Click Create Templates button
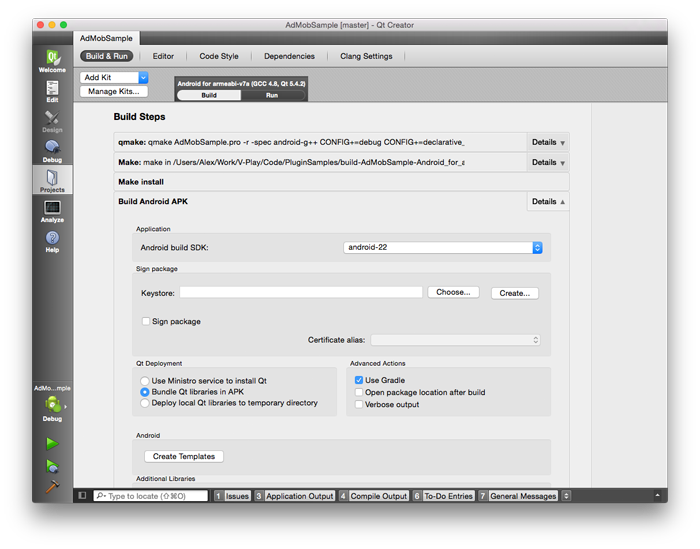 pos(184,457)
